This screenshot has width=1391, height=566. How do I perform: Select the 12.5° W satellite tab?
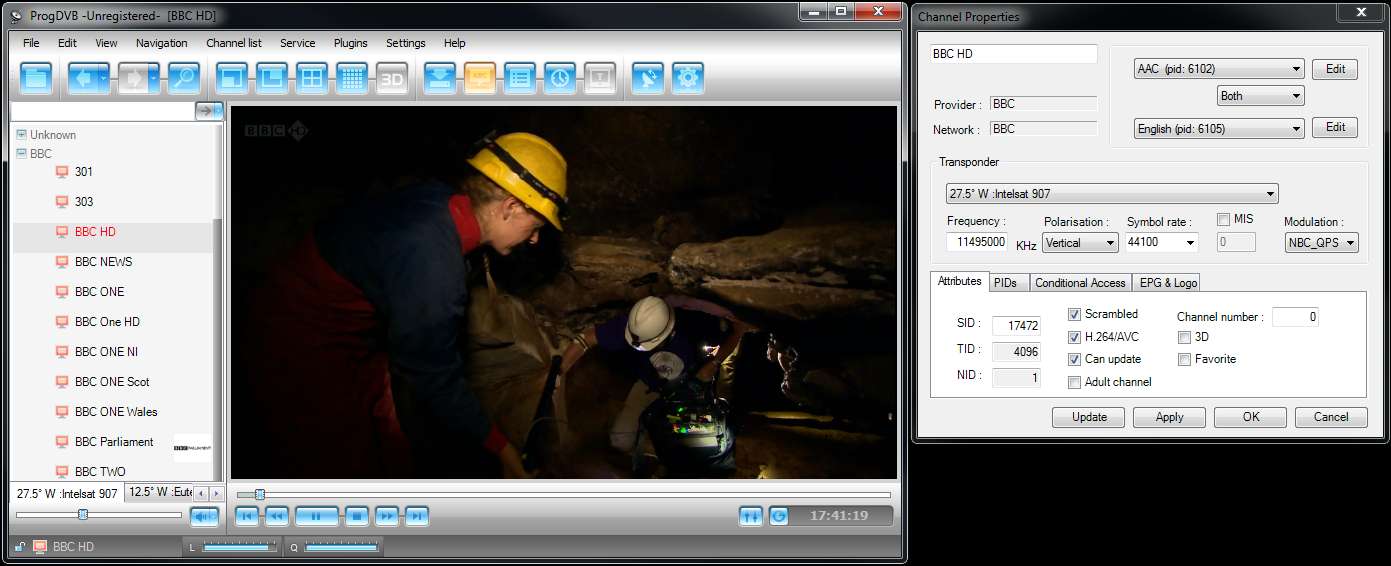tap(159, 492)
